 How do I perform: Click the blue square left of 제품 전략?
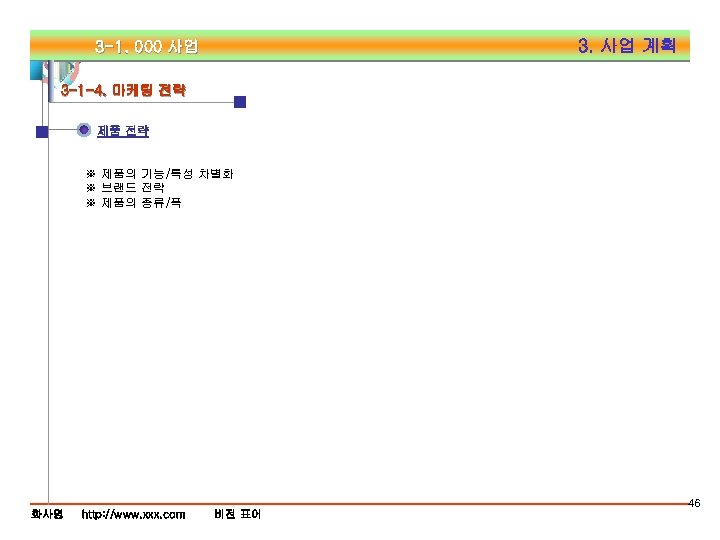(x=42, y=132)
